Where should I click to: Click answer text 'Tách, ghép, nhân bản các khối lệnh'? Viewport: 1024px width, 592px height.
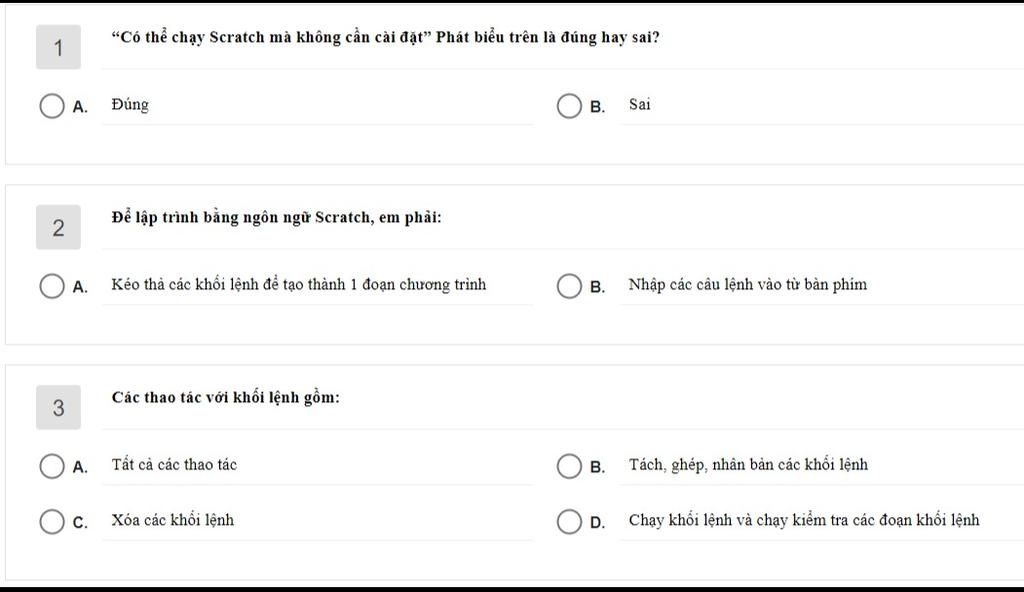748,465
